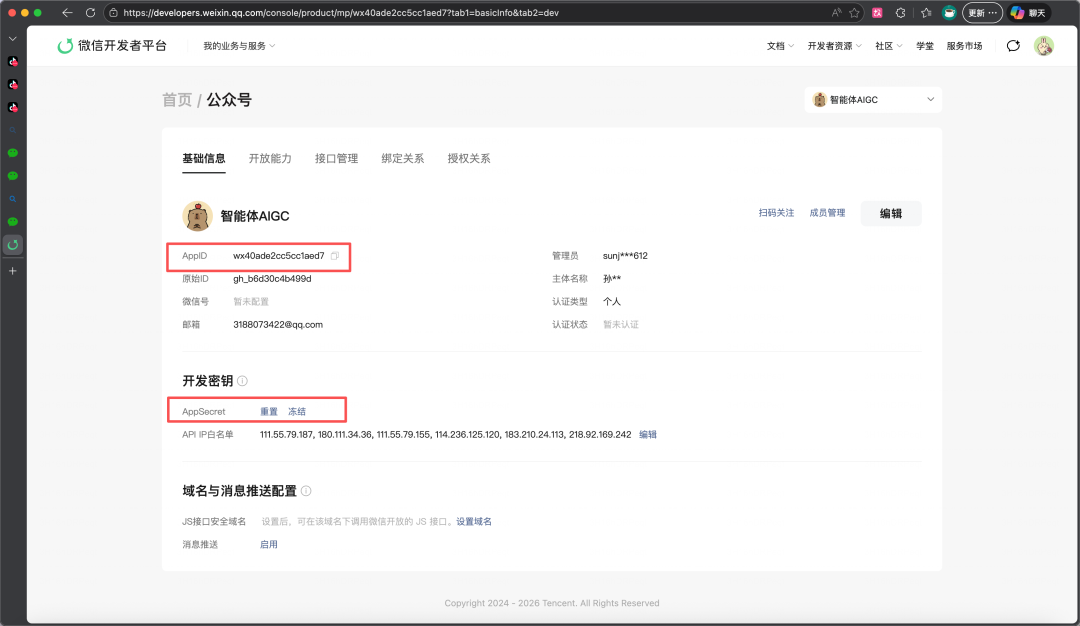
Task: Click the 智能体AIGC account name heading
Action: (255, 216)
